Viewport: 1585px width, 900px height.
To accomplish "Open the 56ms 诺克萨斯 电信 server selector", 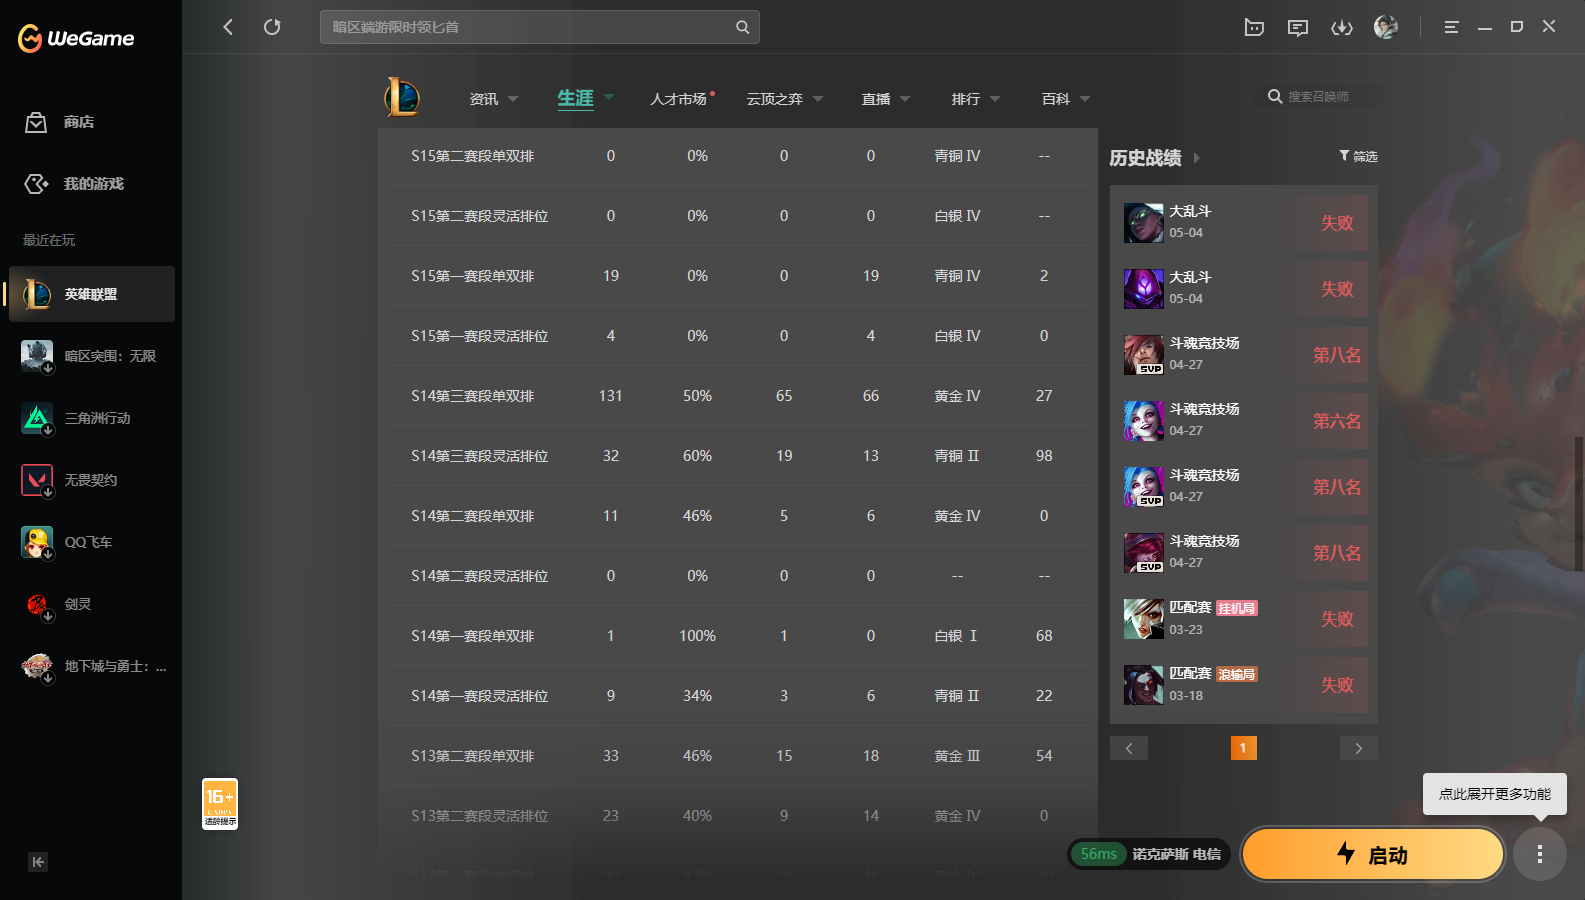I will (1149, 854).
